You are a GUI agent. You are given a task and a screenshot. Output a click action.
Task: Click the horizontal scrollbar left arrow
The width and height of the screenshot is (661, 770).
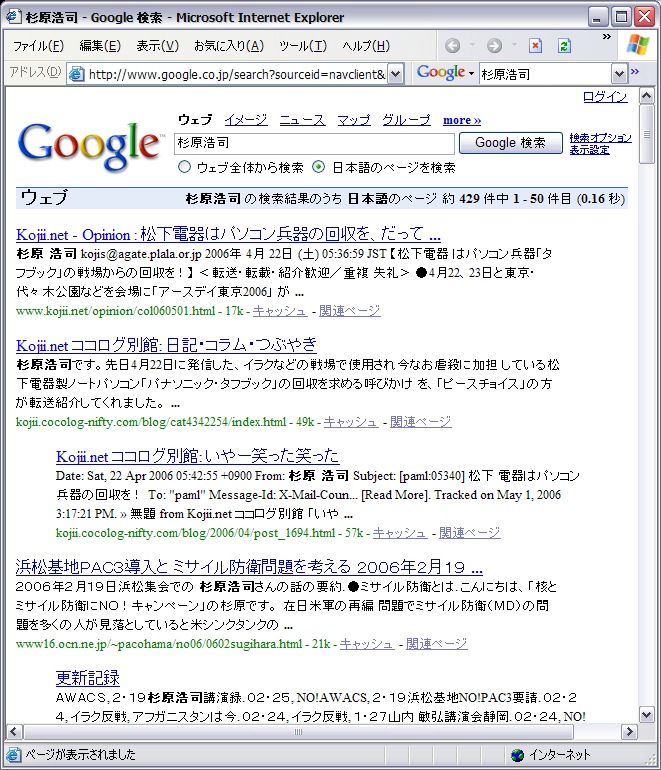[14, 732]
